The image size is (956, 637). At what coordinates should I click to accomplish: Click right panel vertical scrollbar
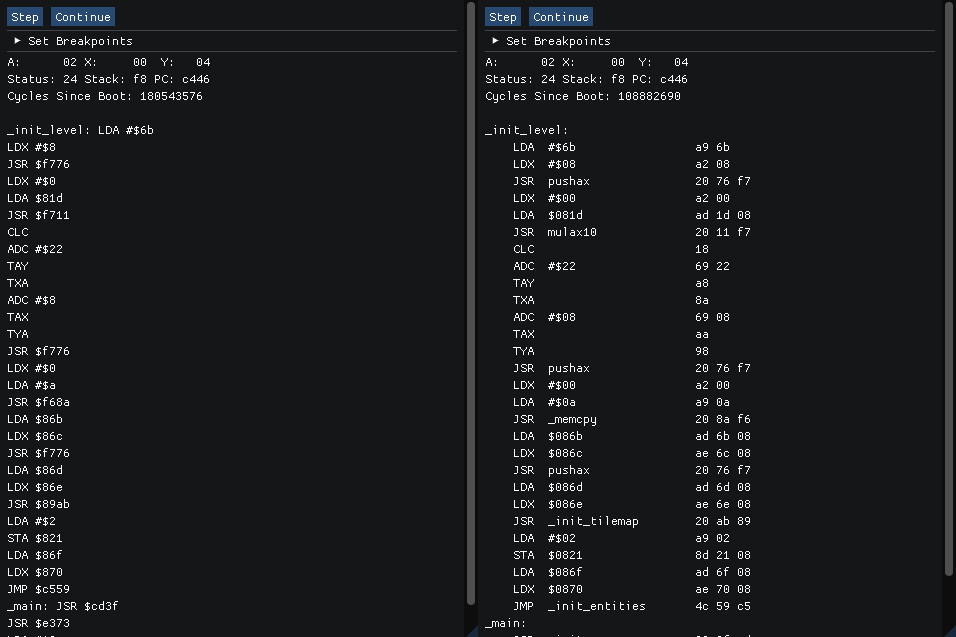click(x=949, y=288)
